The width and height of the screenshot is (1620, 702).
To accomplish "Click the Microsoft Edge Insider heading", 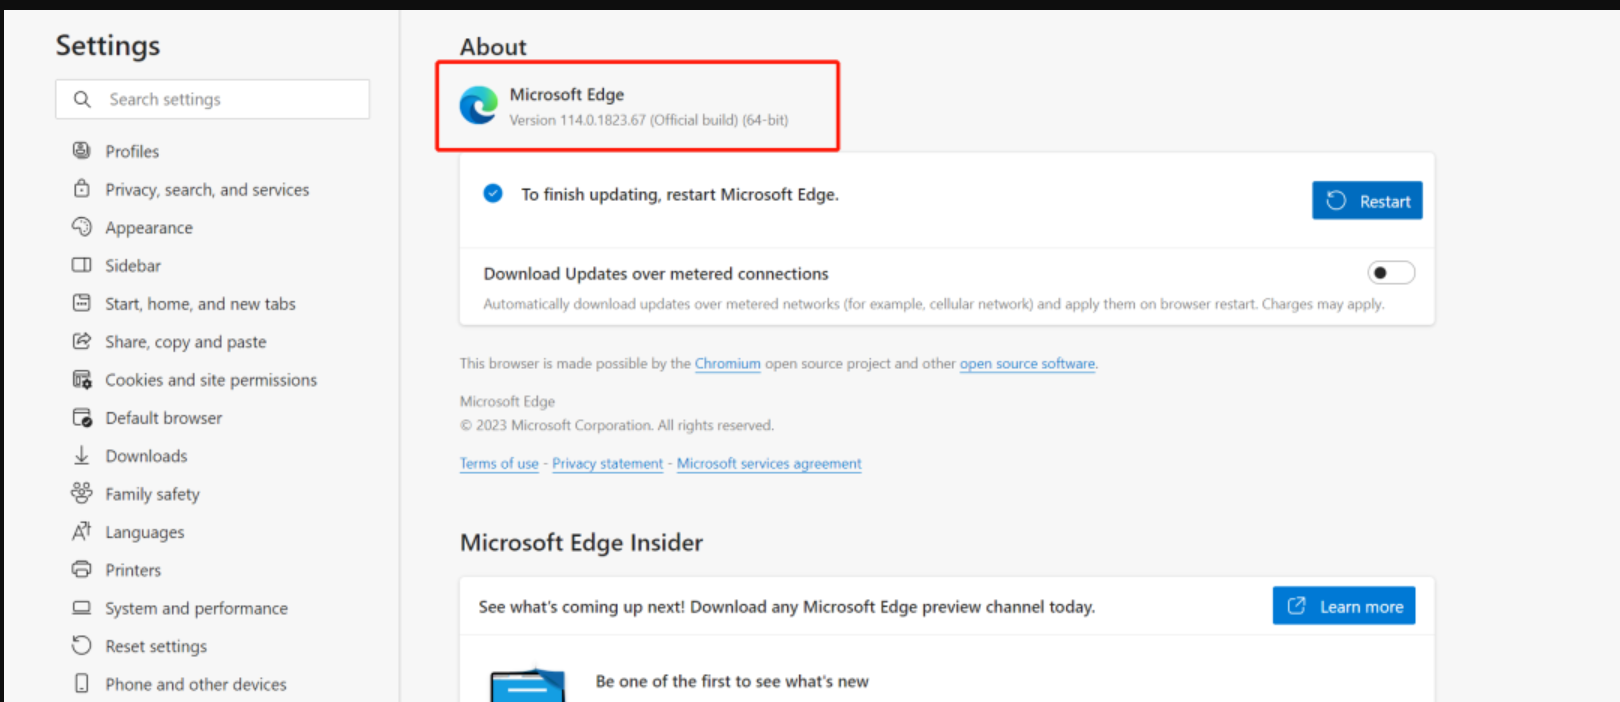I will tap(581, 542).
